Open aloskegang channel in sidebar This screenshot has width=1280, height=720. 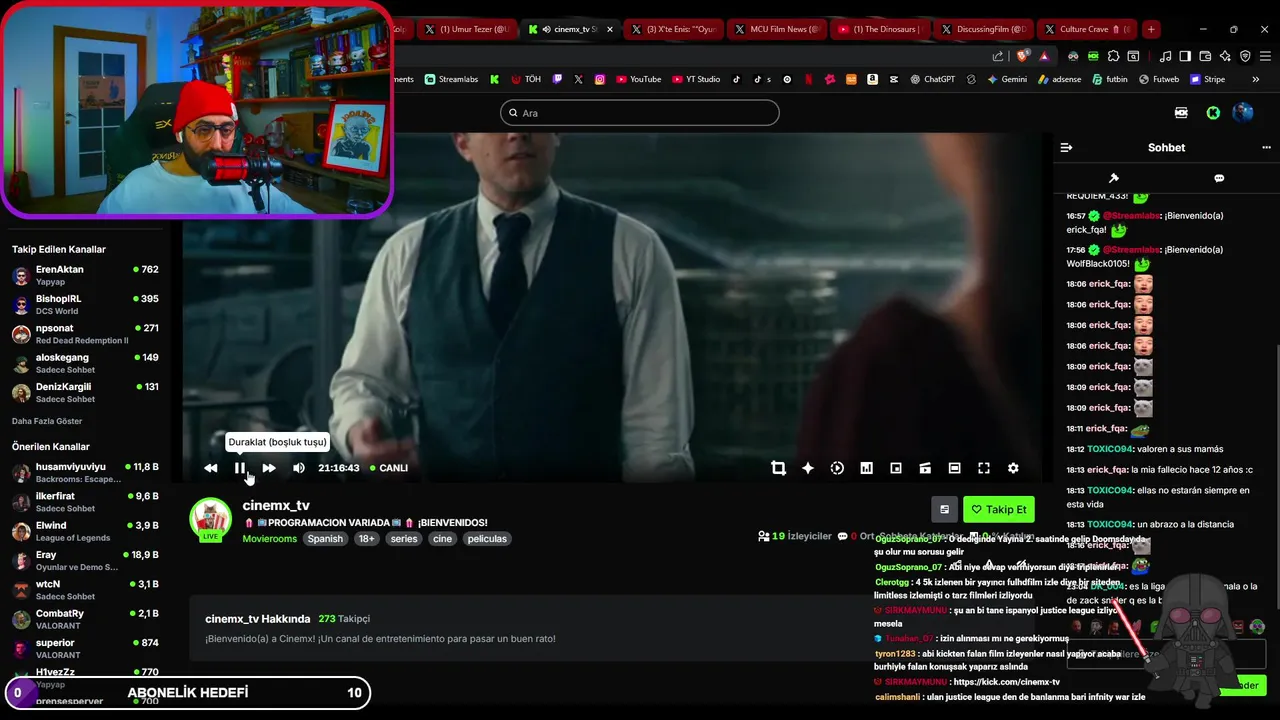pos(85,363)
